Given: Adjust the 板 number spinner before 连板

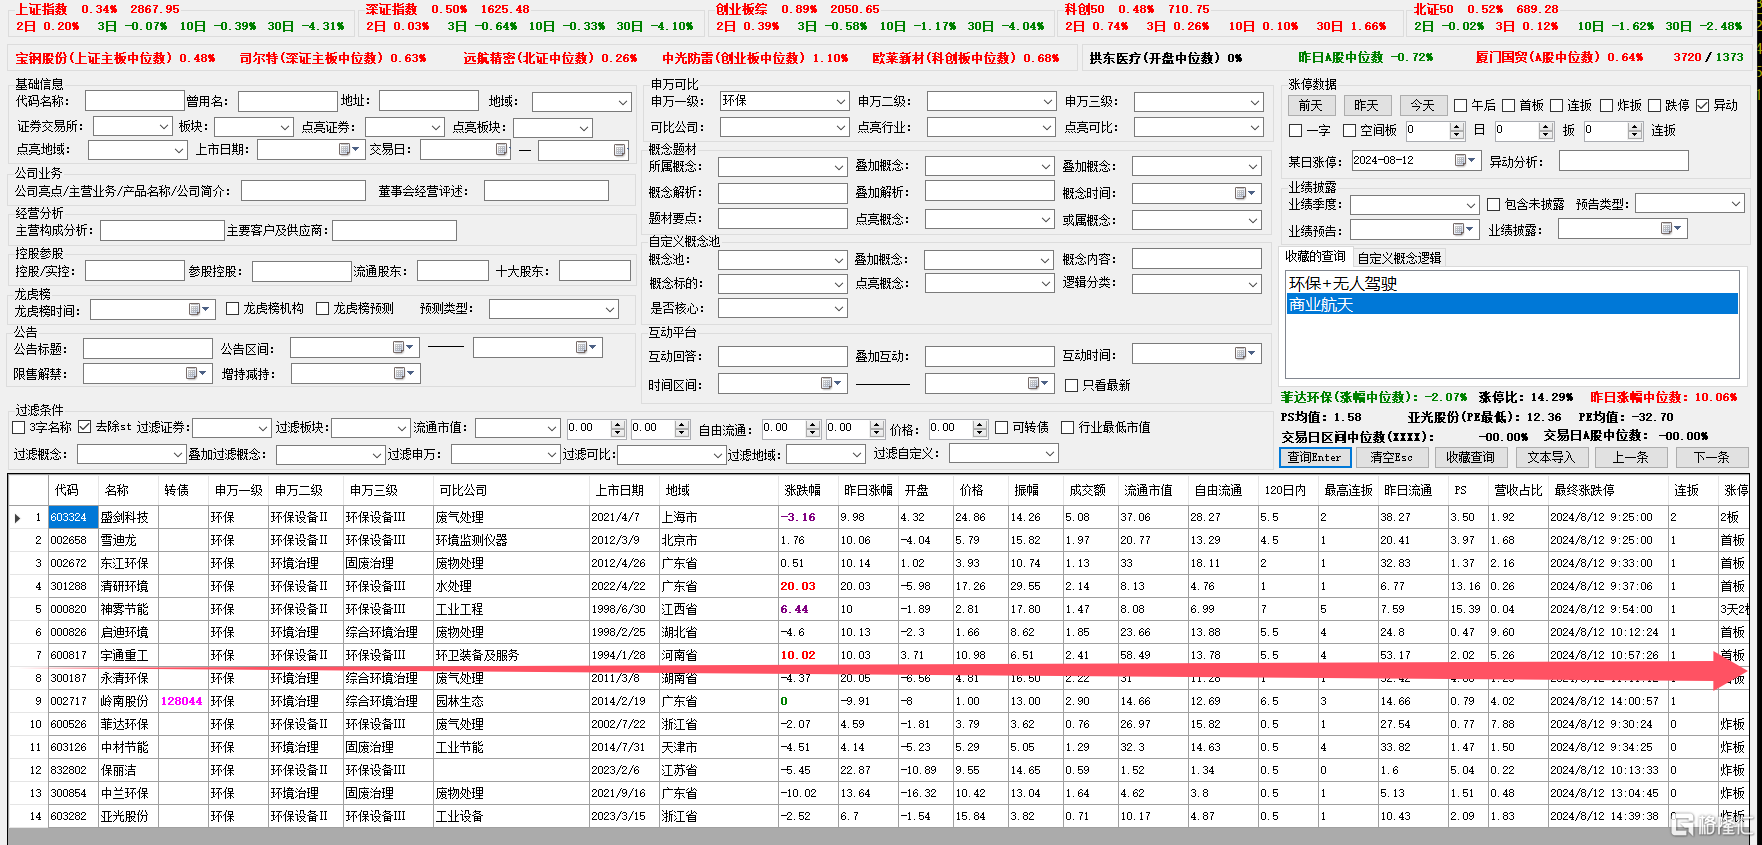Looking at the screenshot, I should coord(1635,131).
